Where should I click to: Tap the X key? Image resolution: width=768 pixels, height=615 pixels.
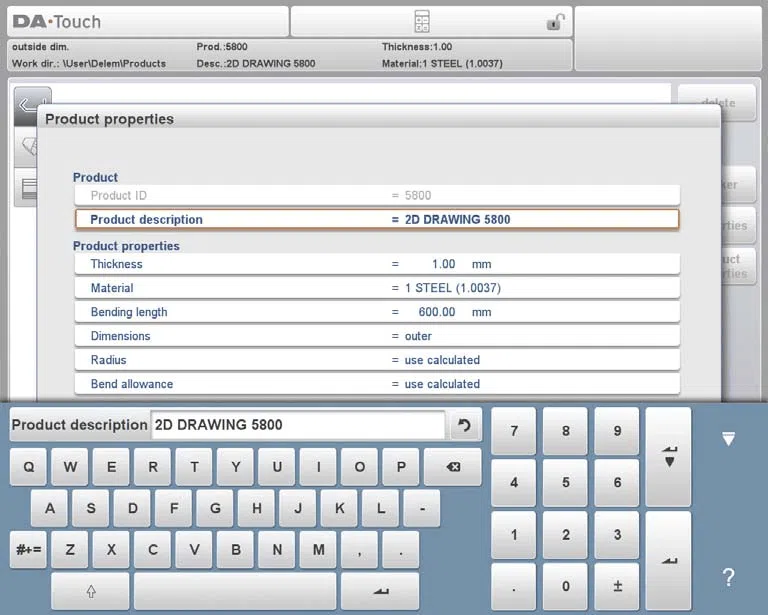(x=111, y=550)
